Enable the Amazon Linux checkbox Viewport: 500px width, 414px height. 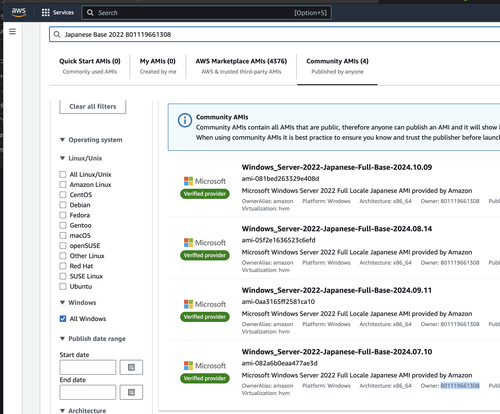click(63, 184)
